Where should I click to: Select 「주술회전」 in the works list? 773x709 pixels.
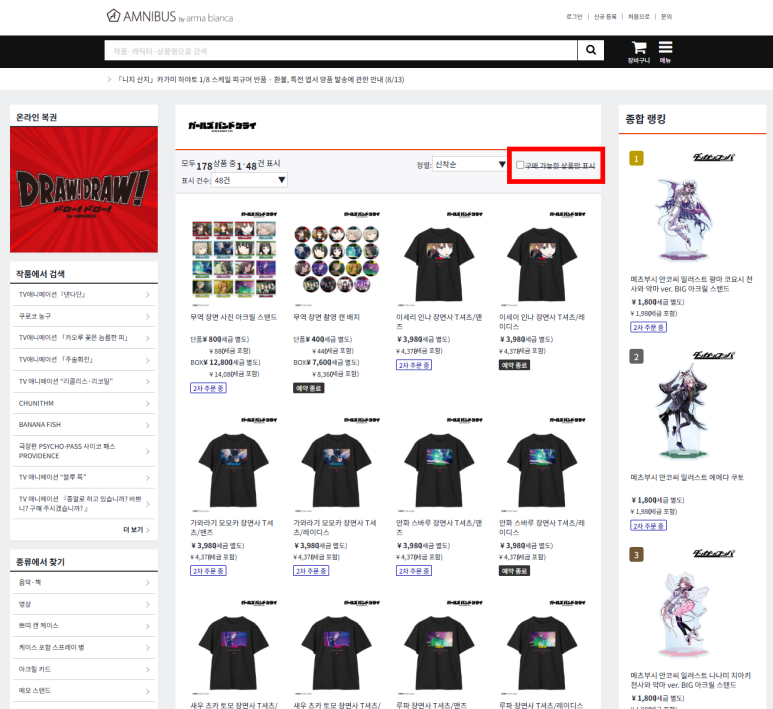[x=84, y=360]
